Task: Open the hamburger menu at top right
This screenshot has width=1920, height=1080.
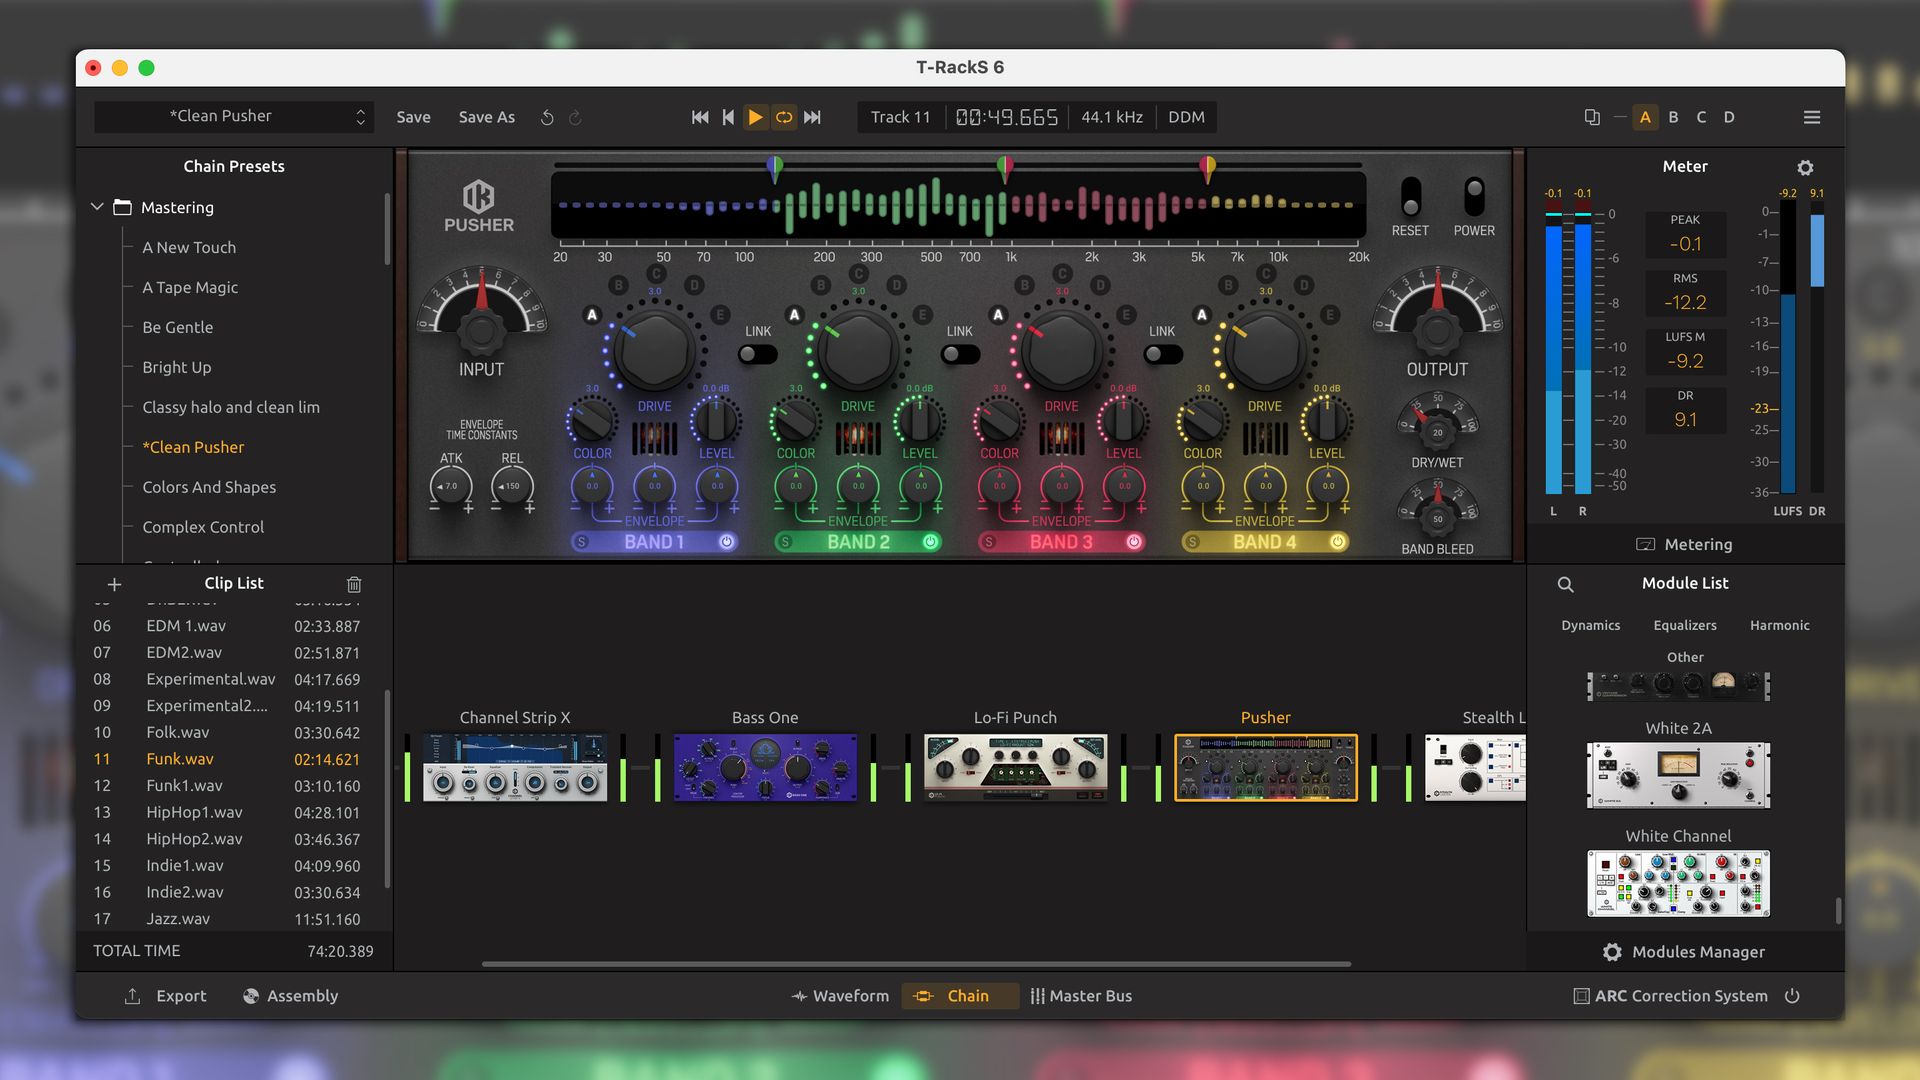Action: tap(1812, 117)
